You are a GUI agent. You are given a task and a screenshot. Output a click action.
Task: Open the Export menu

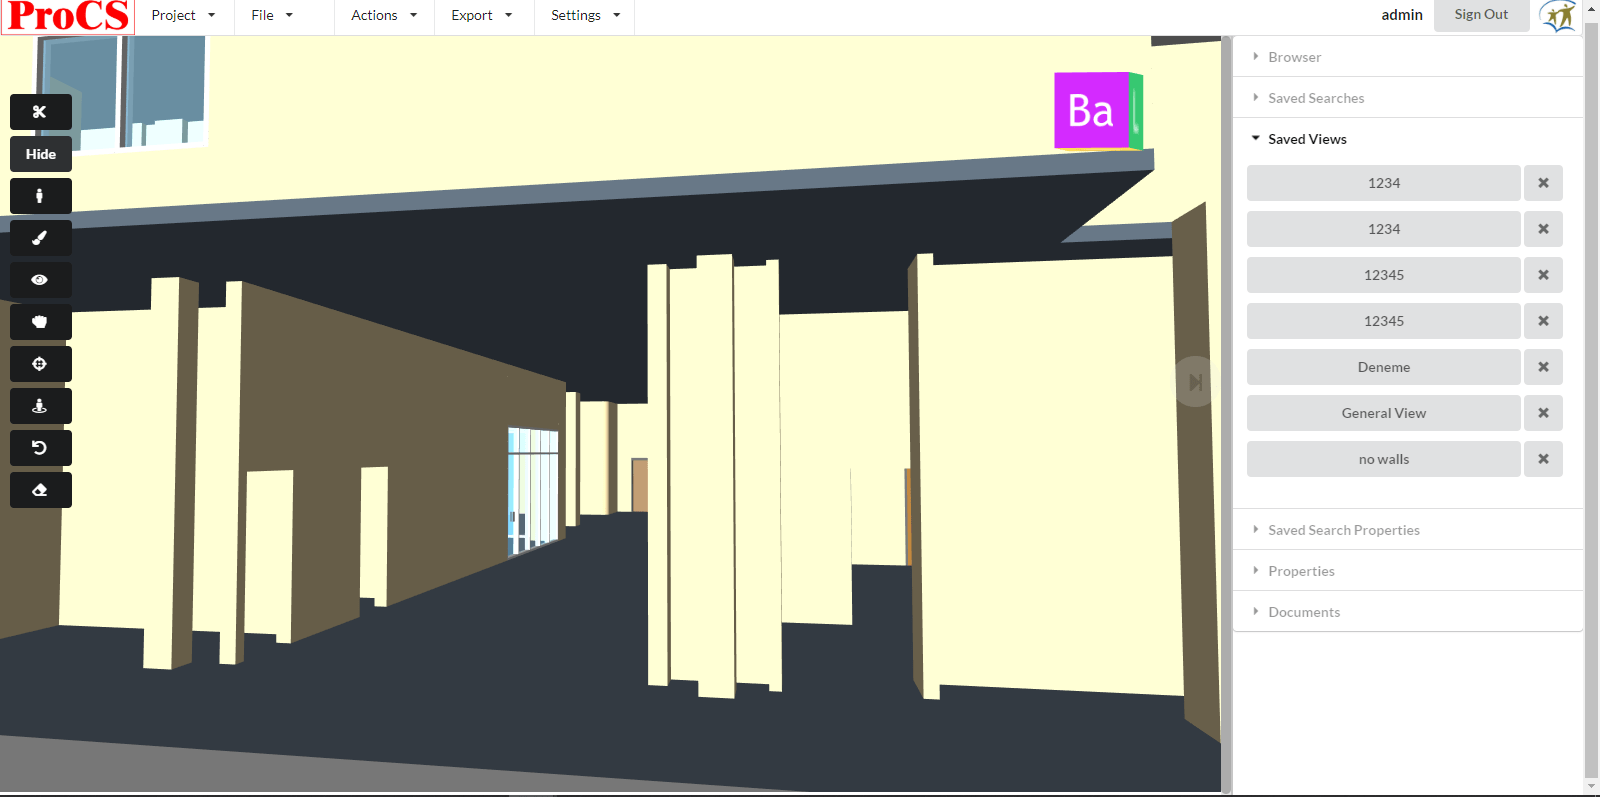pos(481,15)
